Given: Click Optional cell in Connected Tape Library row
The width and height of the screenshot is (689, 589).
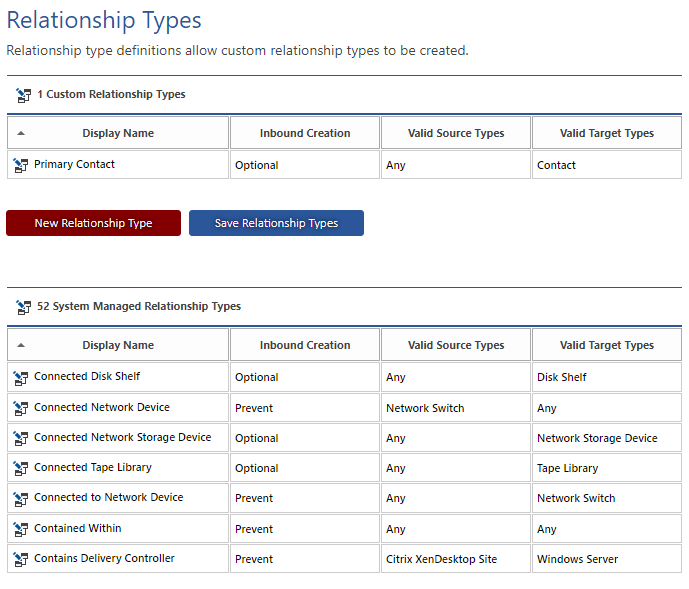Looking at the screenshot, I should 305,468.
